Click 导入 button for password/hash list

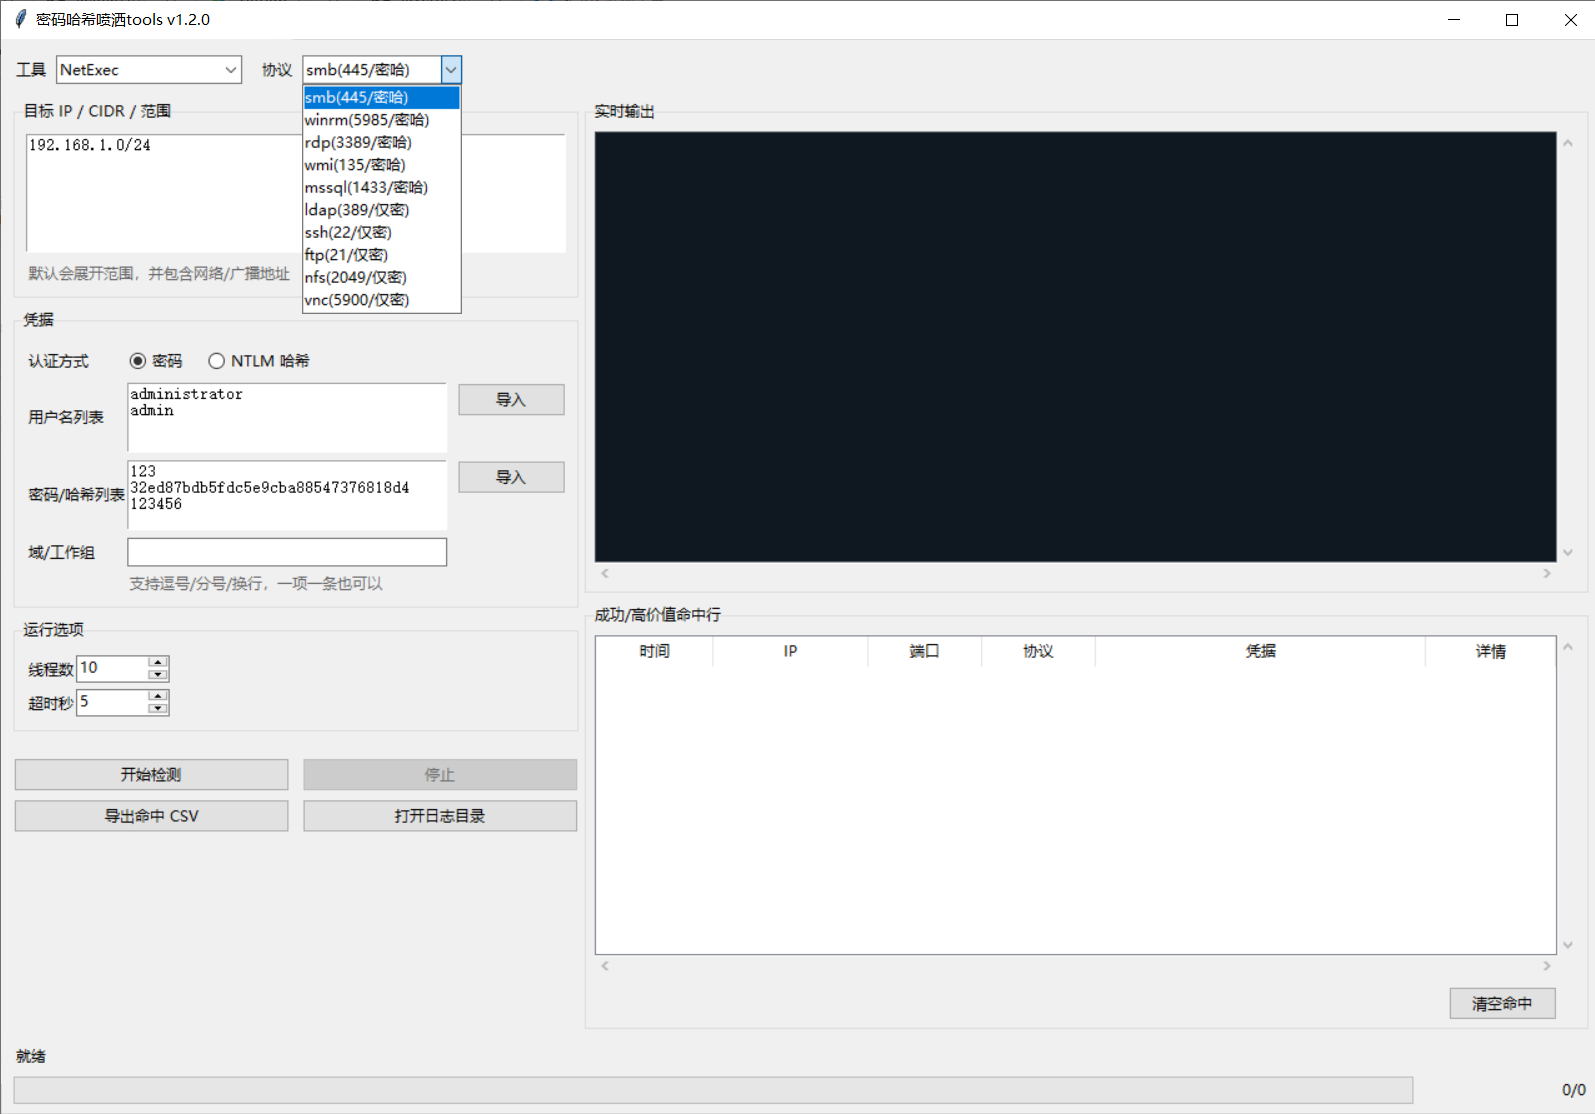tap(511, 477)
